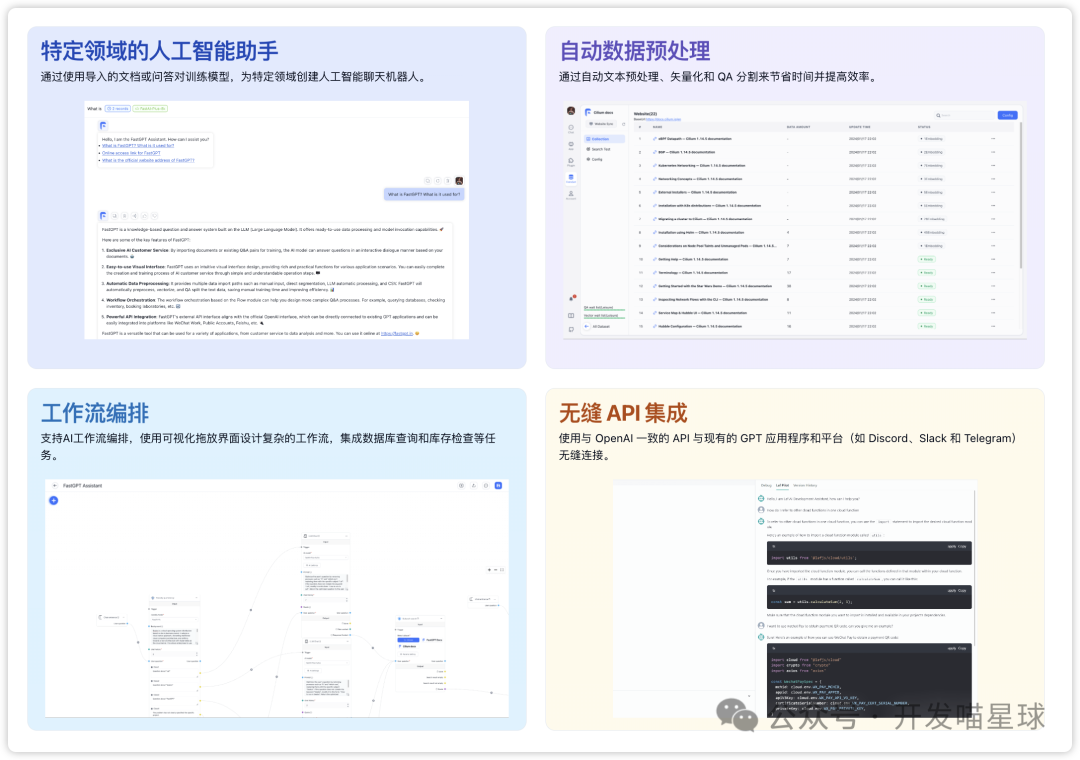Click the blue Config button in the dataset header
Screen dimensions: 1080x760
1007,115
